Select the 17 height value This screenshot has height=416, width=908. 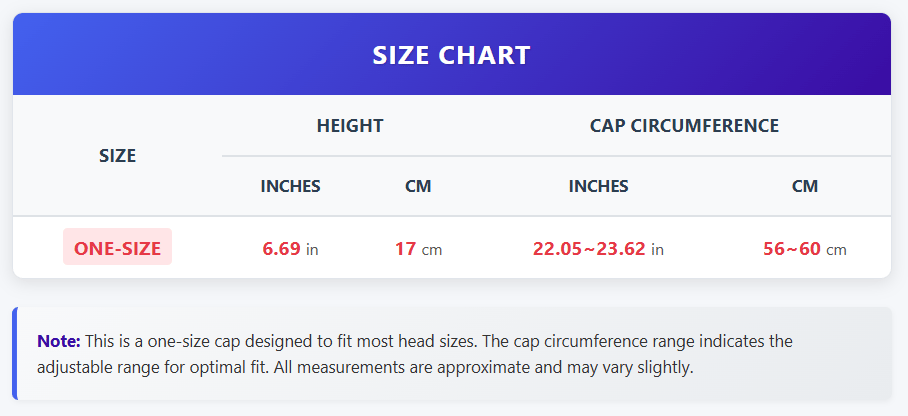point(405,249)
